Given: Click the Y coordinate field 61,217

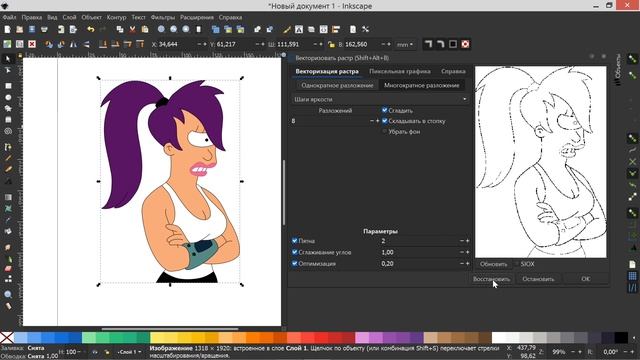Looking at the screenshot, I should point(232,44).
